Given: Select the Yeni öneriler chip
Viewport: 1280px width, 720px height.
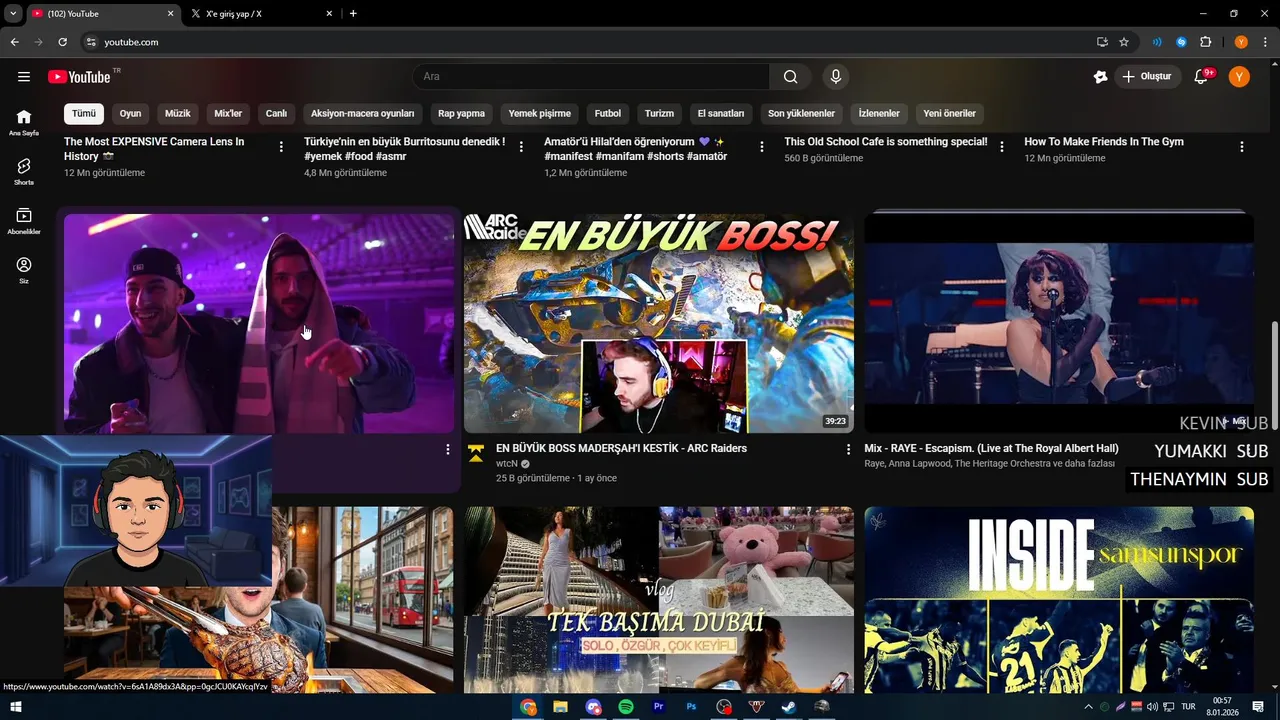Looking at the screenshot, I should 949,114.
